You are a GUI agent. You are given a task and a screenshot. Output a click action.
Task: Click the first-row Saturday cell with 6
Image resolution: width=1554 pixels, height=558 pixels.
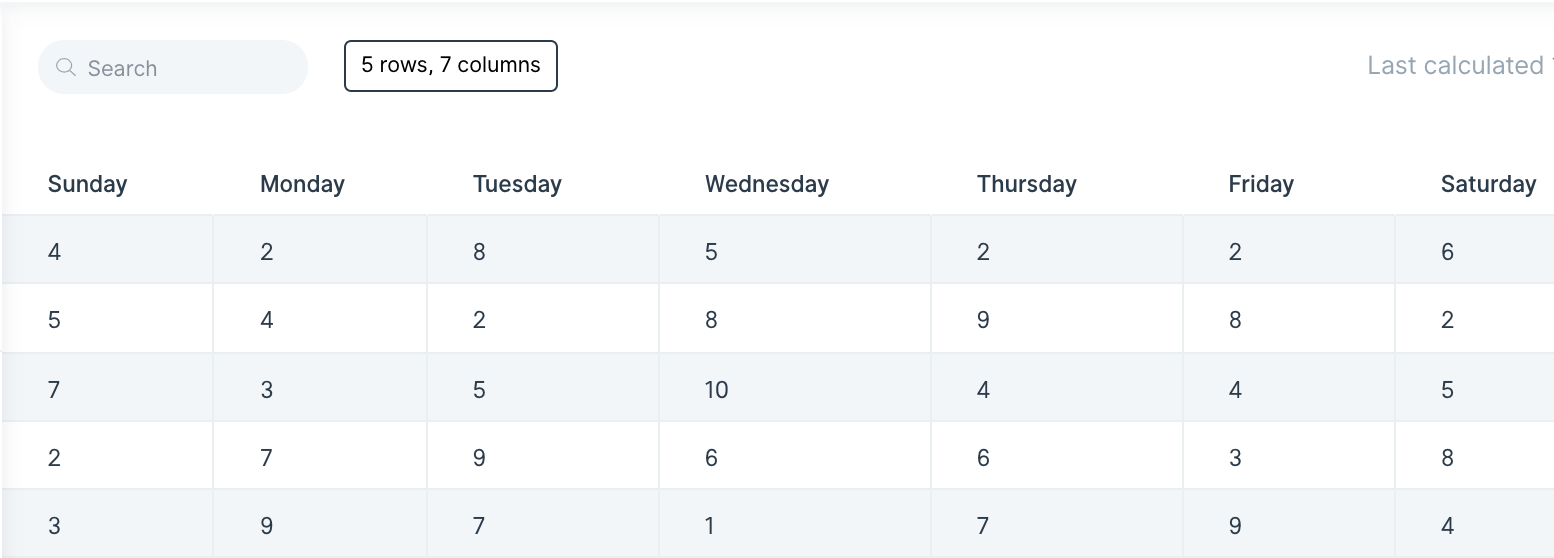(x=1475, y=250)
